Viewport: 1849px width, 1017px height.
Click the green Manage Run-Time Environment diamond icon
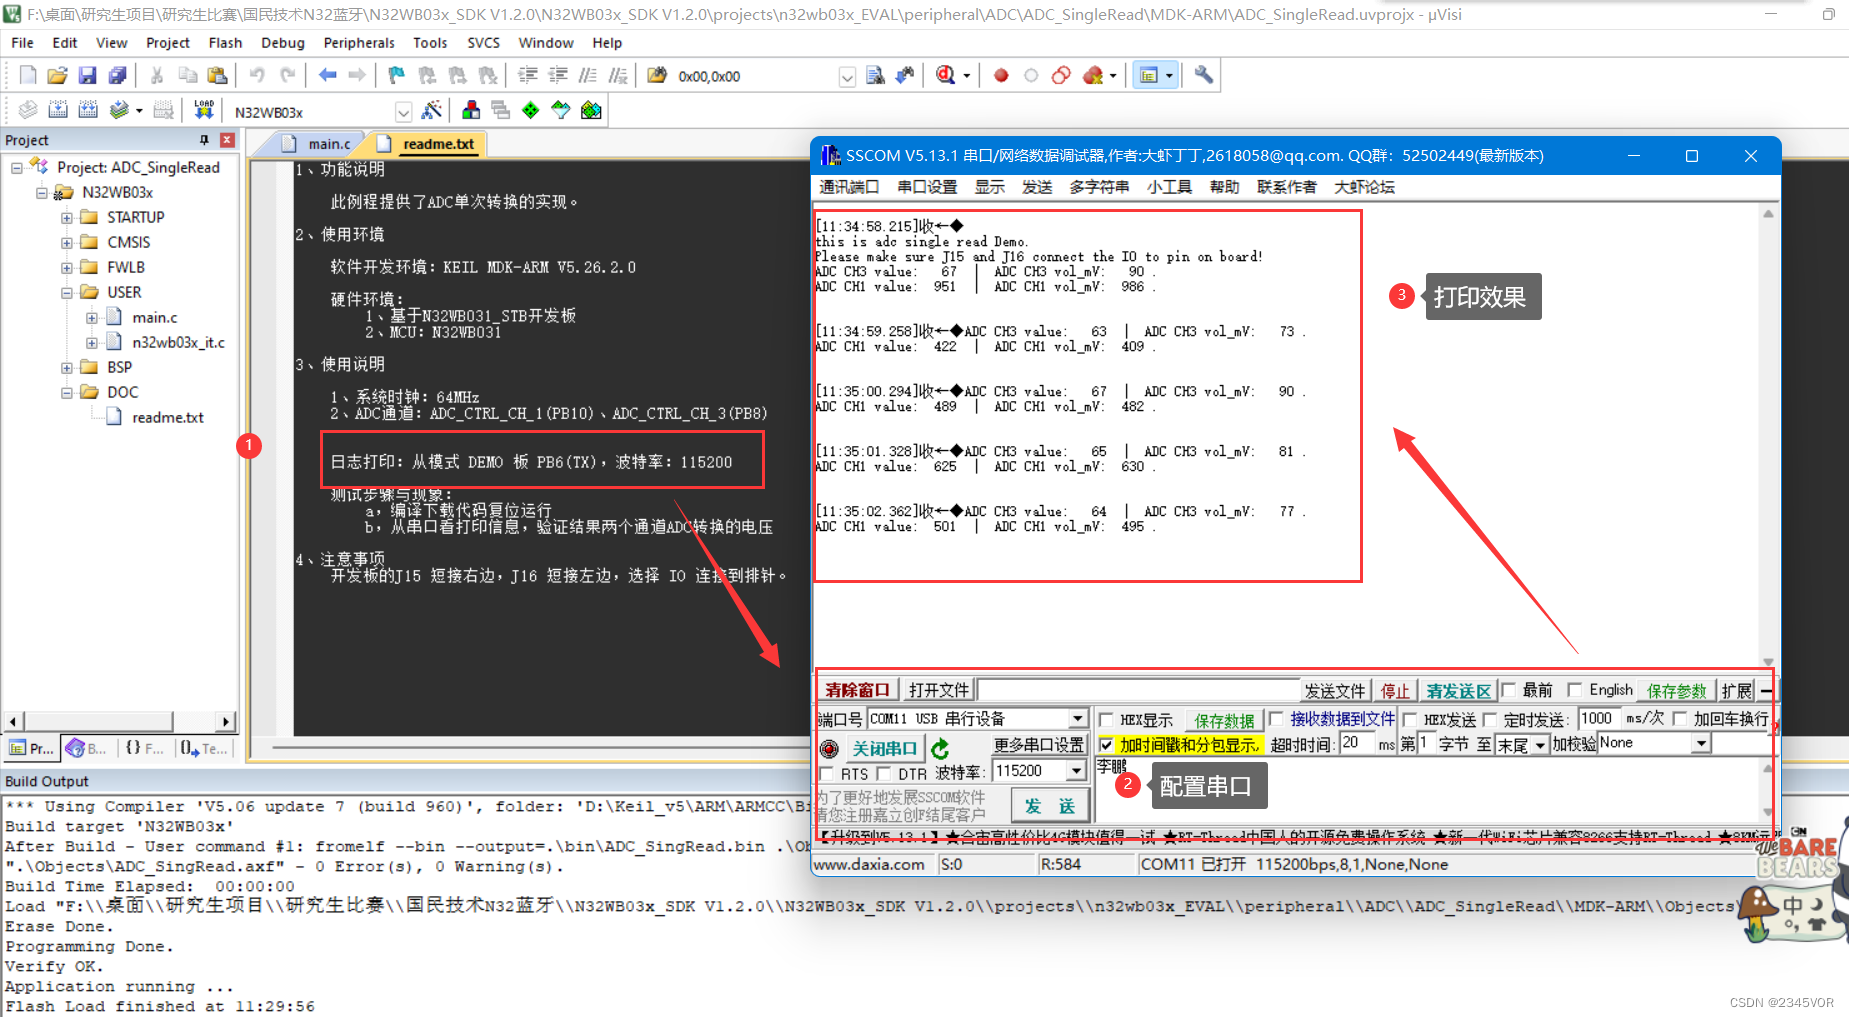pos(531,110)
